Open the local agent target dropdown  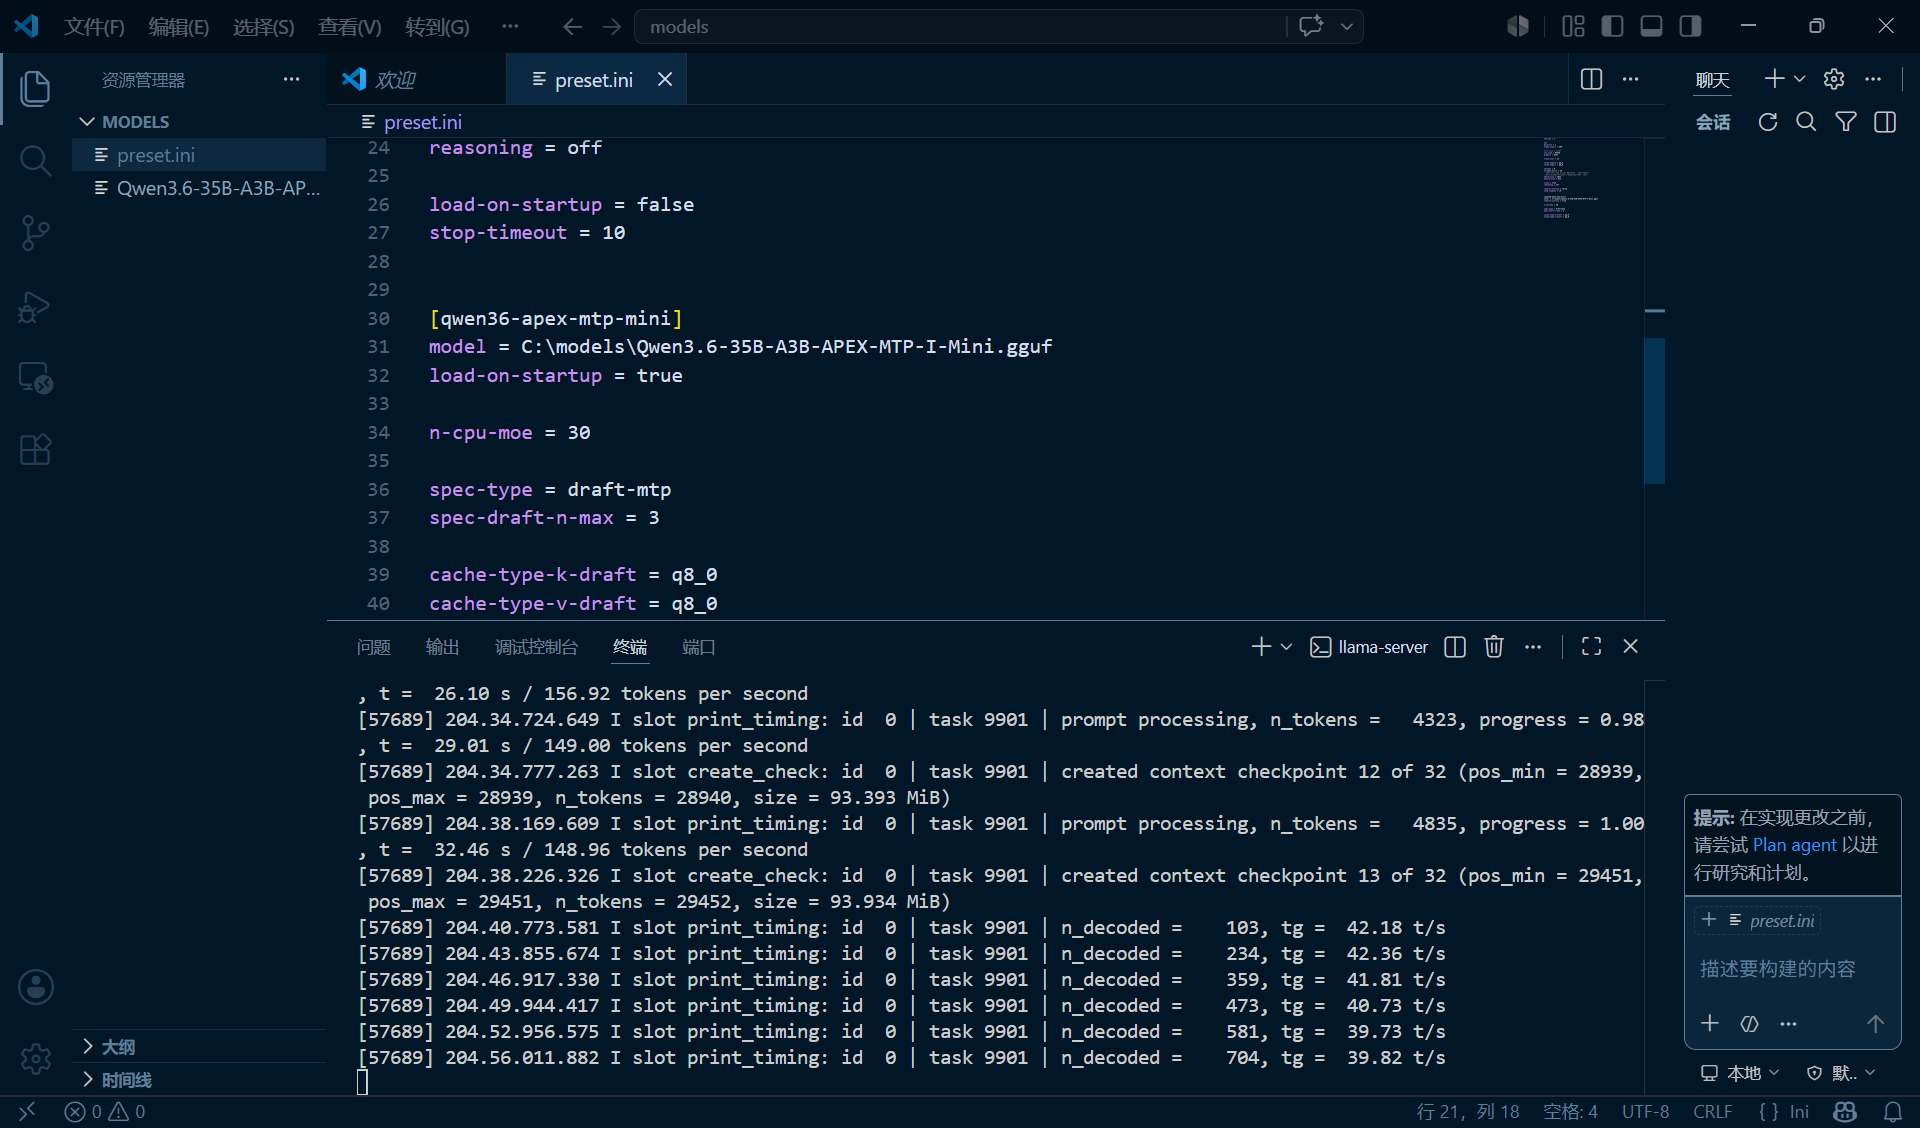coord(1740,1073)
